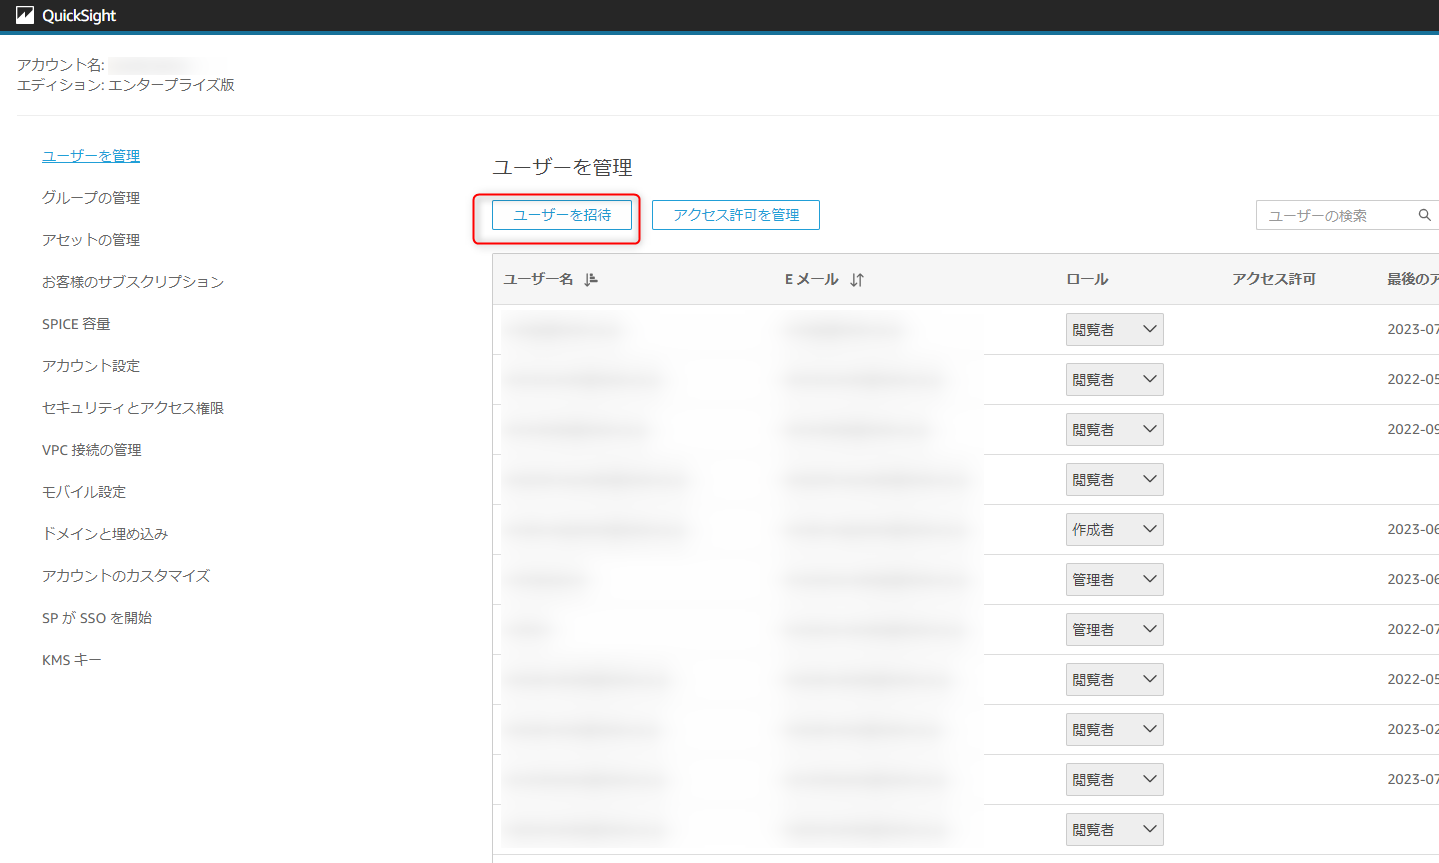Click the ユーザーを招待 button
1439x863 pixels.
coord(562,214)
